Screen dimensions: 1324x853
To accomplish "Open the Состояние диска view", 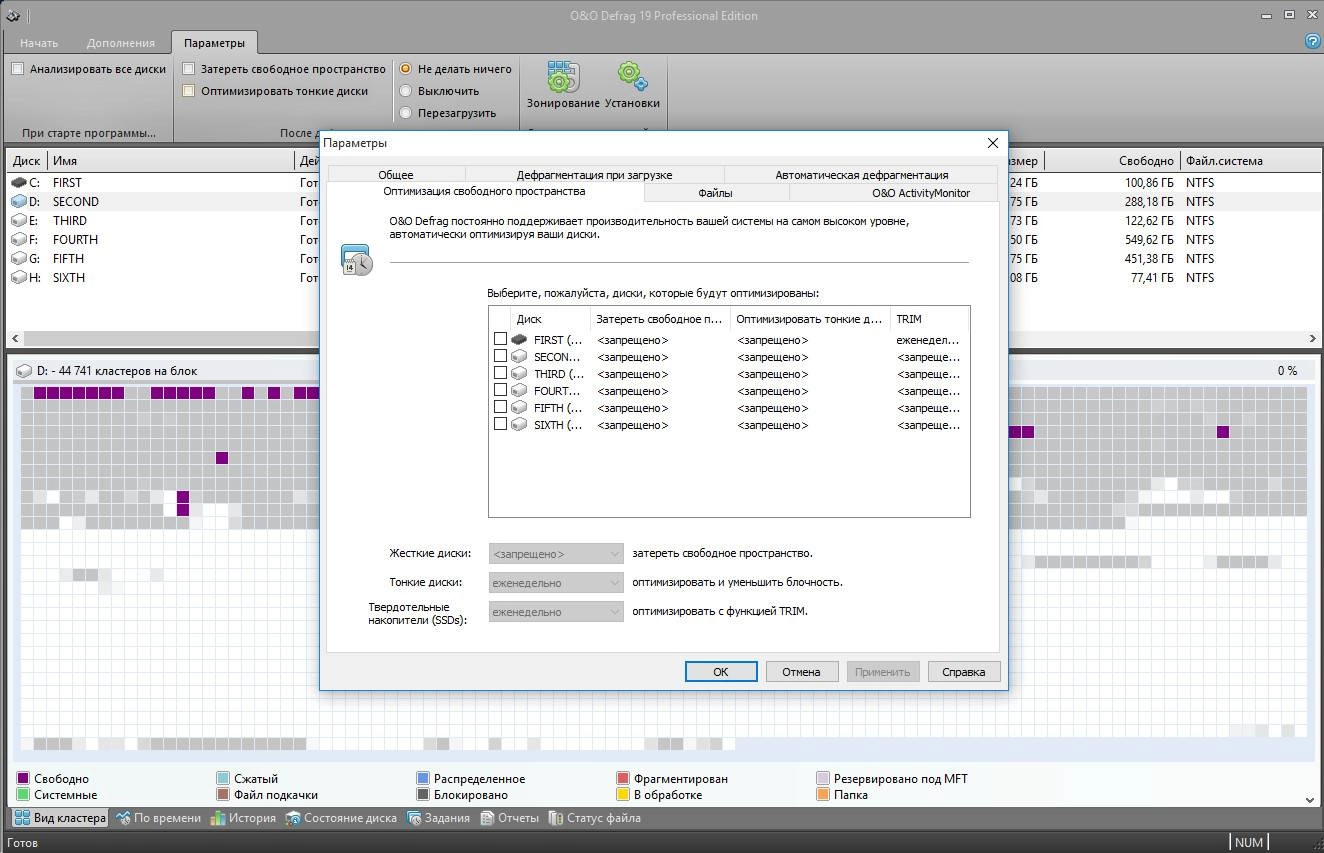I will click(341, 818).
